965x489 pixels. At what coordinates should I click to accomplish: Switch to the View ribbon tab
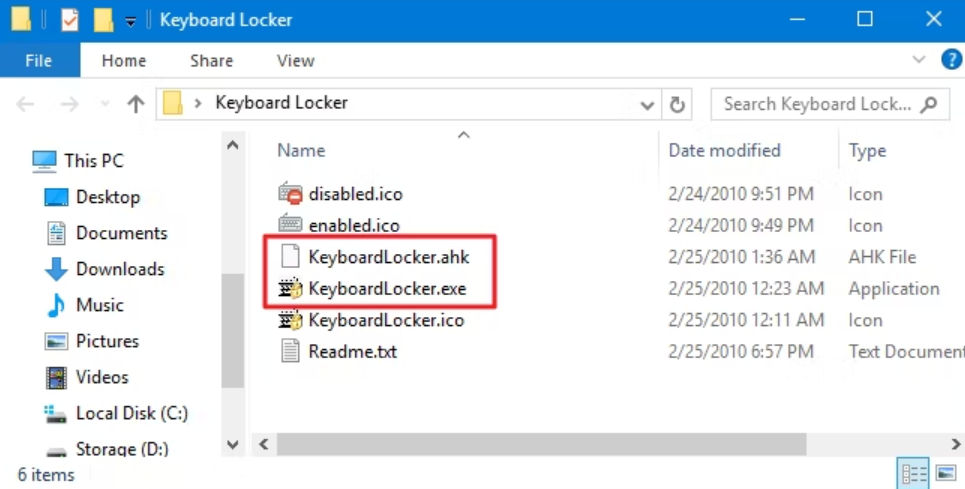[295, 60]
